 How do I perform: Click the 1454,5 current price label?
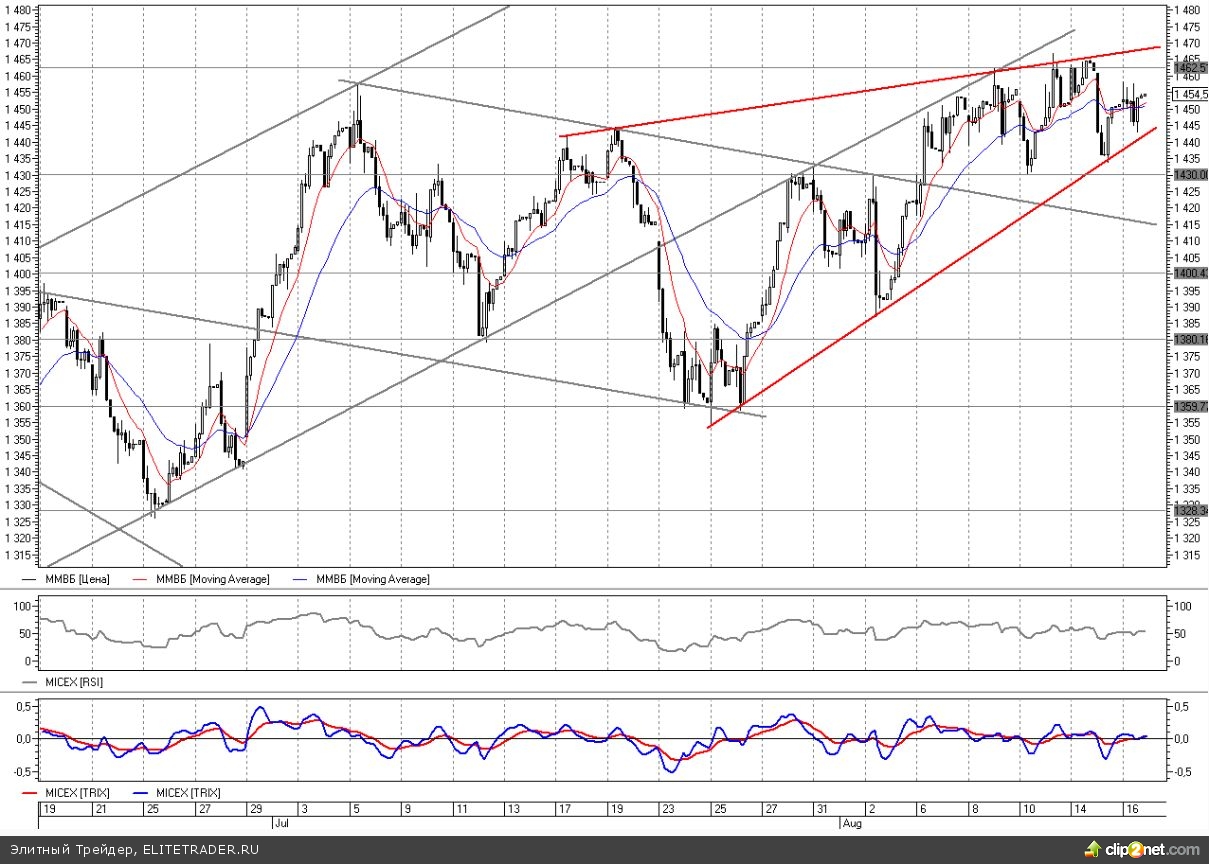(x=1190, y=94)
